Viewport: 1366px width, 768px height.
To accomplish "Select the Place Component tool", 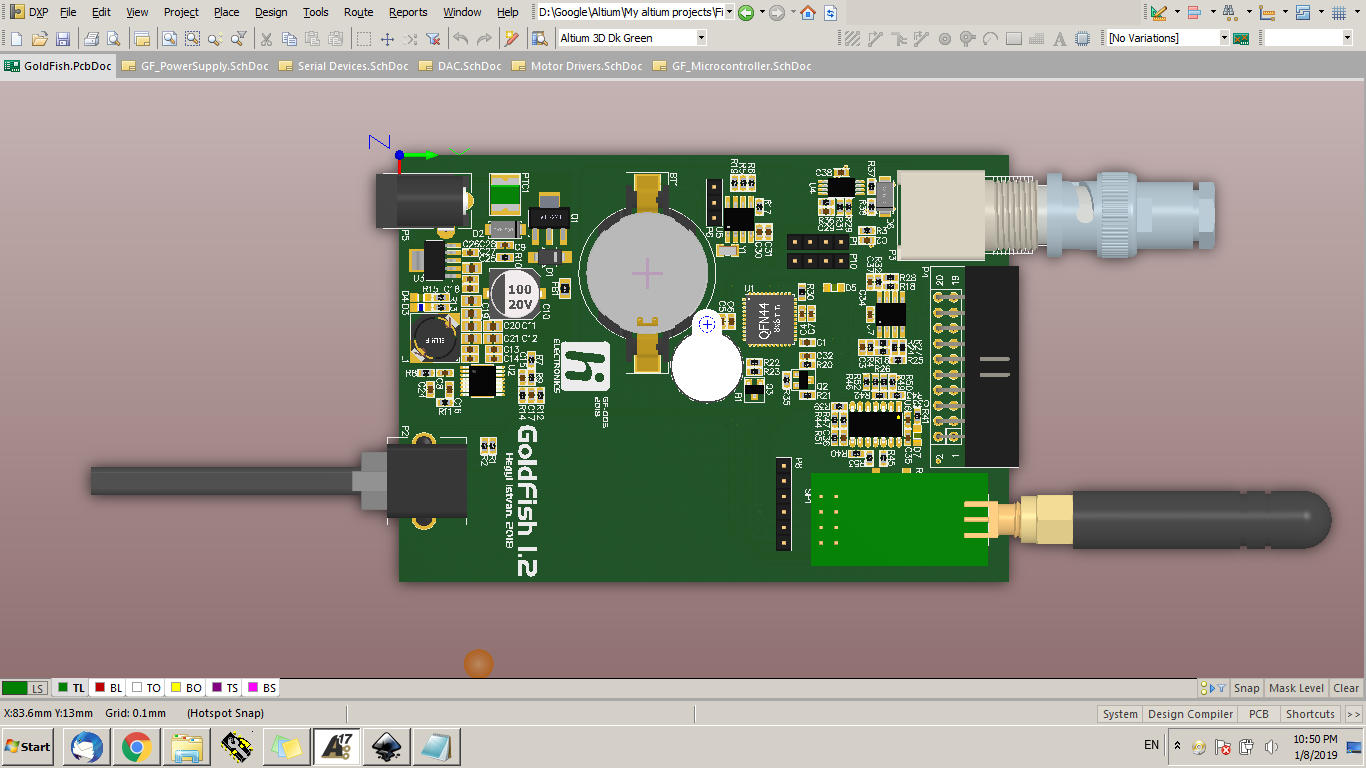I will coord(1082,37).
